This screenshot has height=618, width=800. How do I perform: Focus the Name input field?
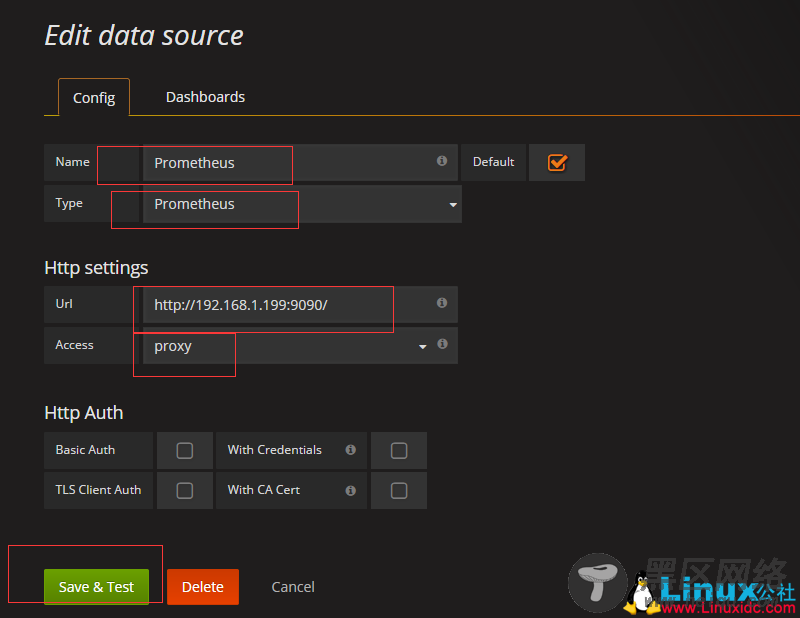(300, 163)
